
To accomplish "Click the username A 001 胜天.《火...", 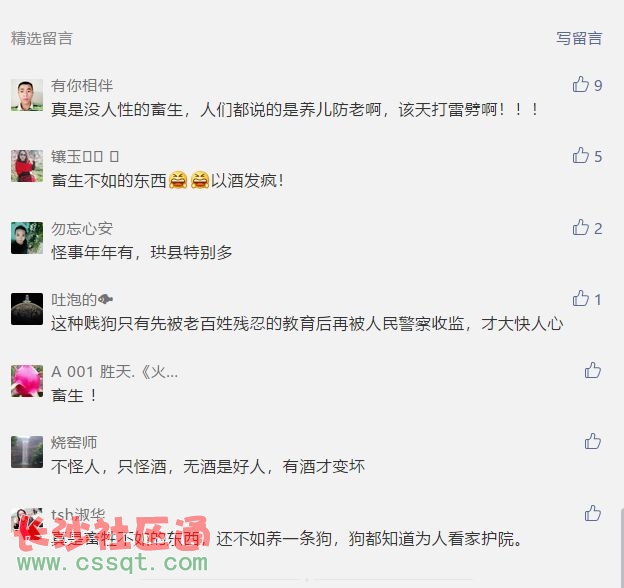I will 115,372.
